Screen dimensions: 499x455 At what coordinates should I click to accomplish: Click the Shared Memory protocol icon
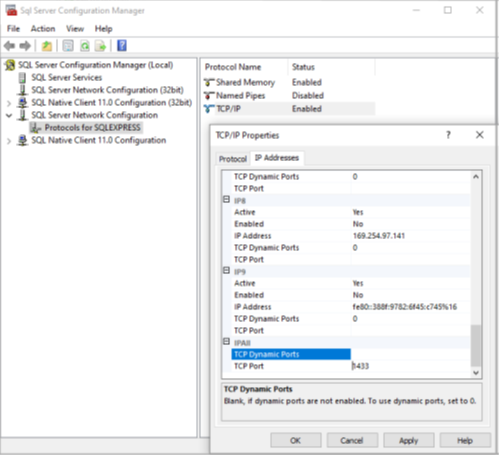(209, 82)
